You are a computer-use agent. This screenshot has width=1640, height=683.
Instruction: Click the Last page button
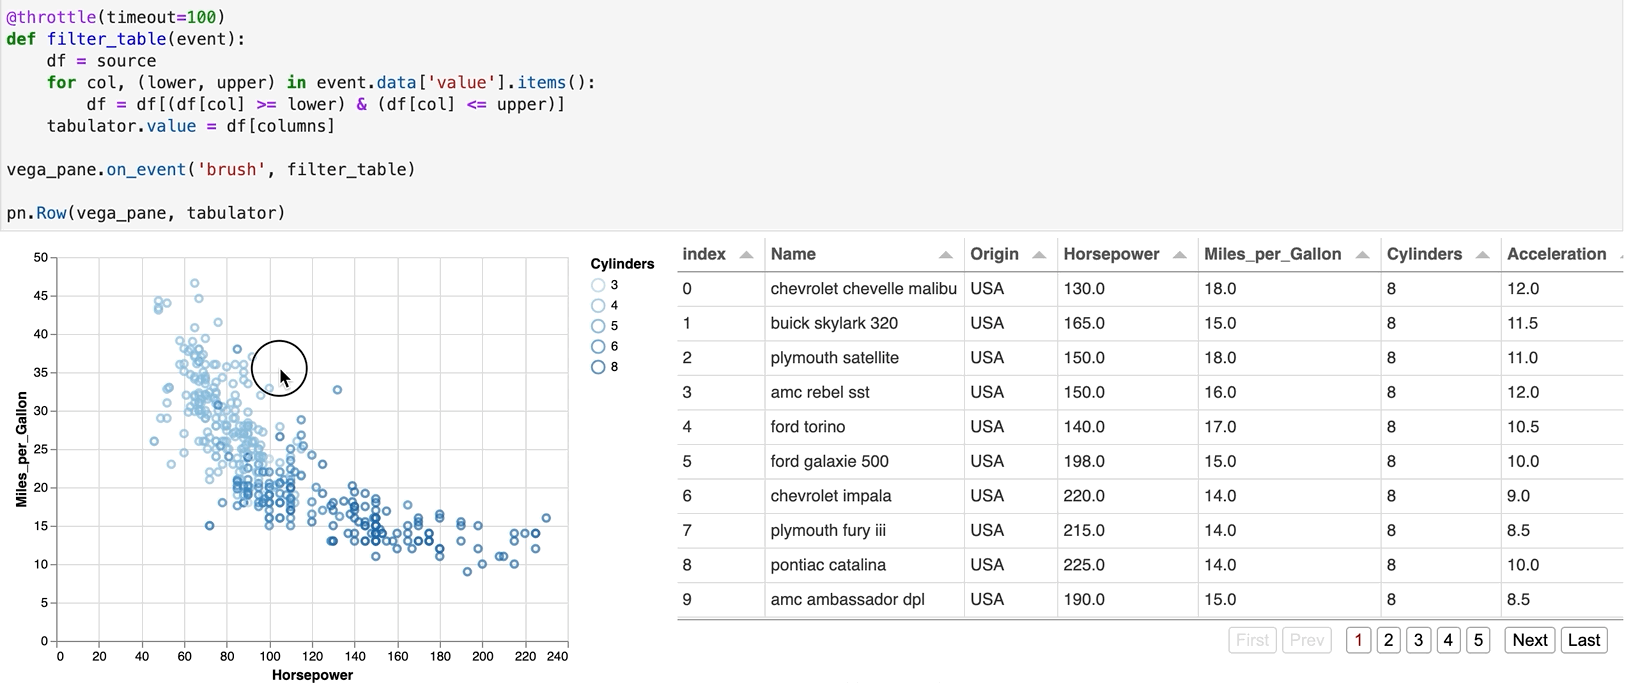(x=1584, y=640)
